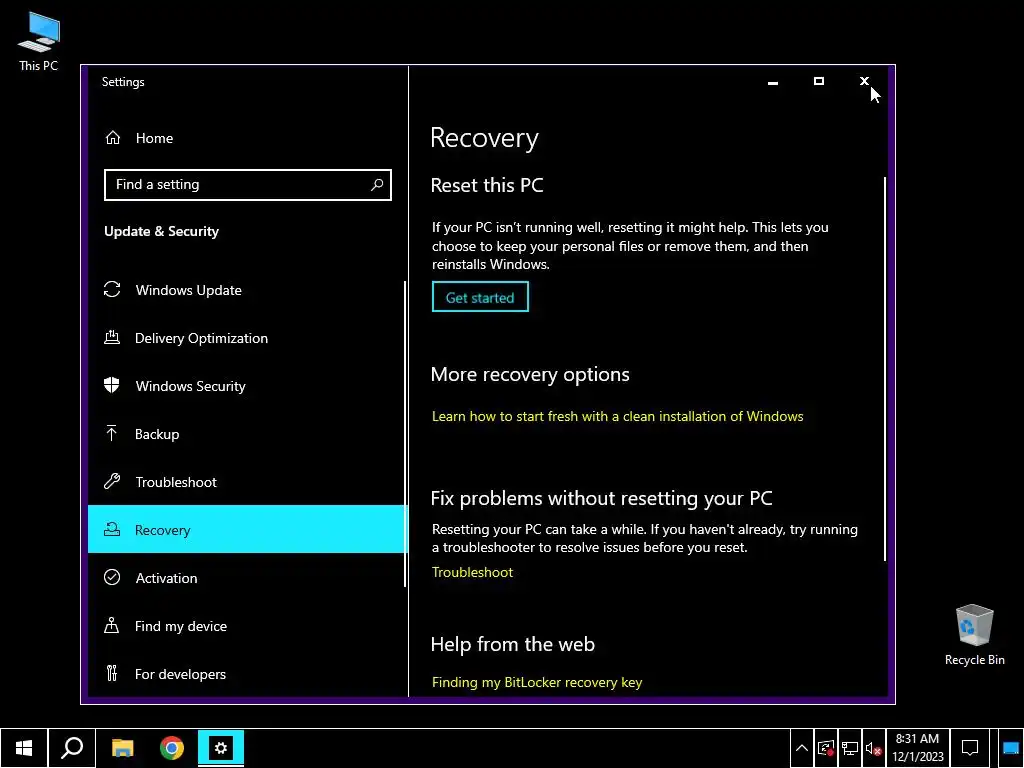Close the Settings window
The height and width of the screenshot is (768, 1024).
(x=864, y=82)
